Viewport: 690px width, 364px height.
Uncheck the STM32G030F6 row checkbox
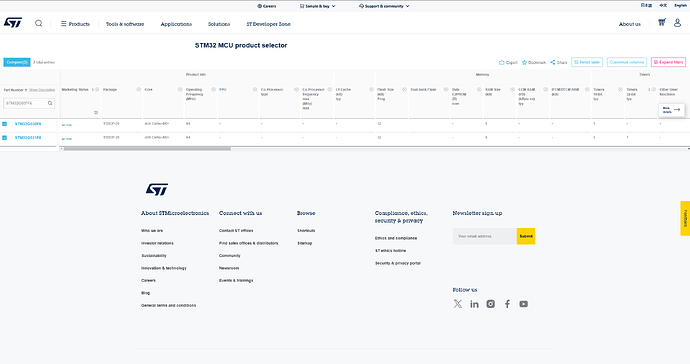pyautogui.click(x=4, y=124)
